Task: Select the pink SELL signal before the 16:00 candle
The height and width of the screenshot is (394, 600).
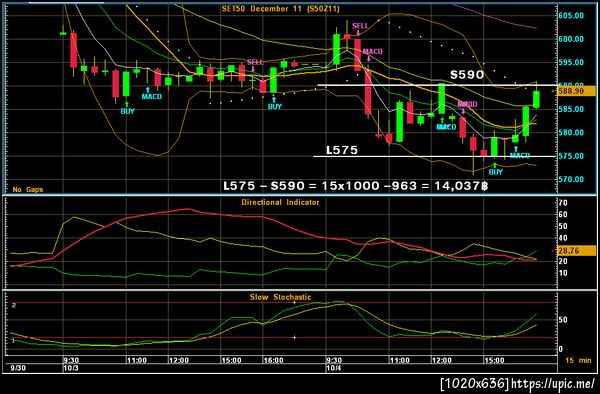Action: pyautogui.click(x=255, y=62)
